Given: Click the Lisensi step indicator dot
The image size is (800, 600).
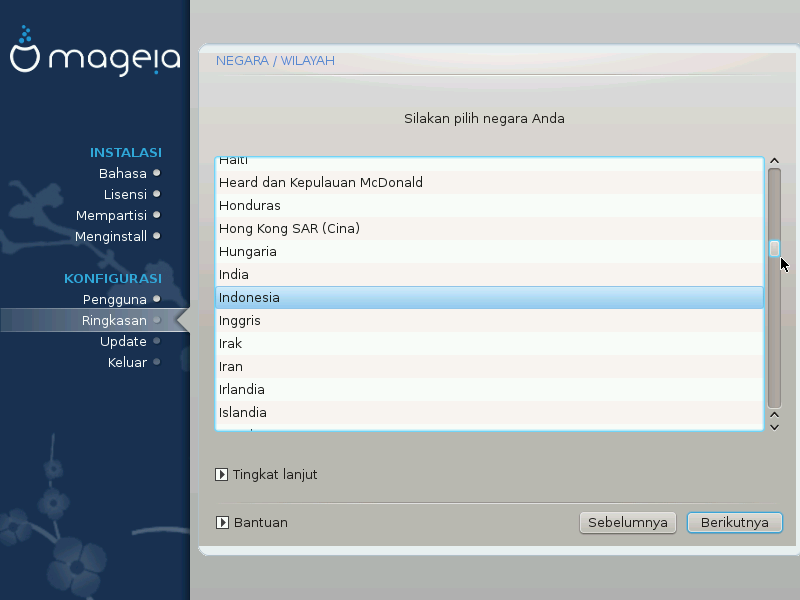Looking at the screenshot, I should 157,194.
